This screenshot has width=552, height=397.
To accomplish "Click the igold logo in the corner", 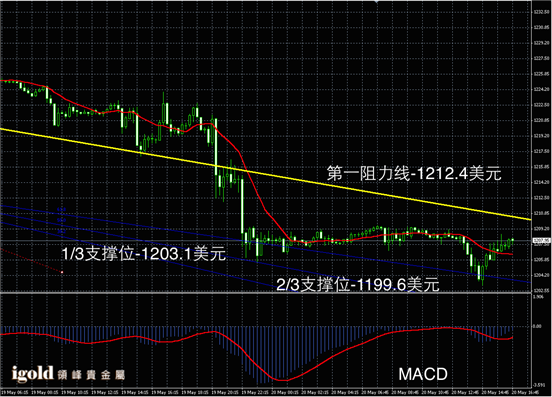I will 32,373.
